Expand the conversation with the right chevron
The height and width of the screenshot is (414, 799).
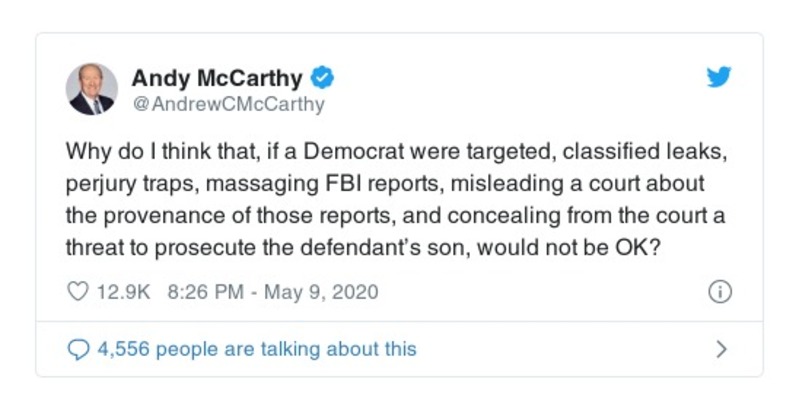pos(721,349)
